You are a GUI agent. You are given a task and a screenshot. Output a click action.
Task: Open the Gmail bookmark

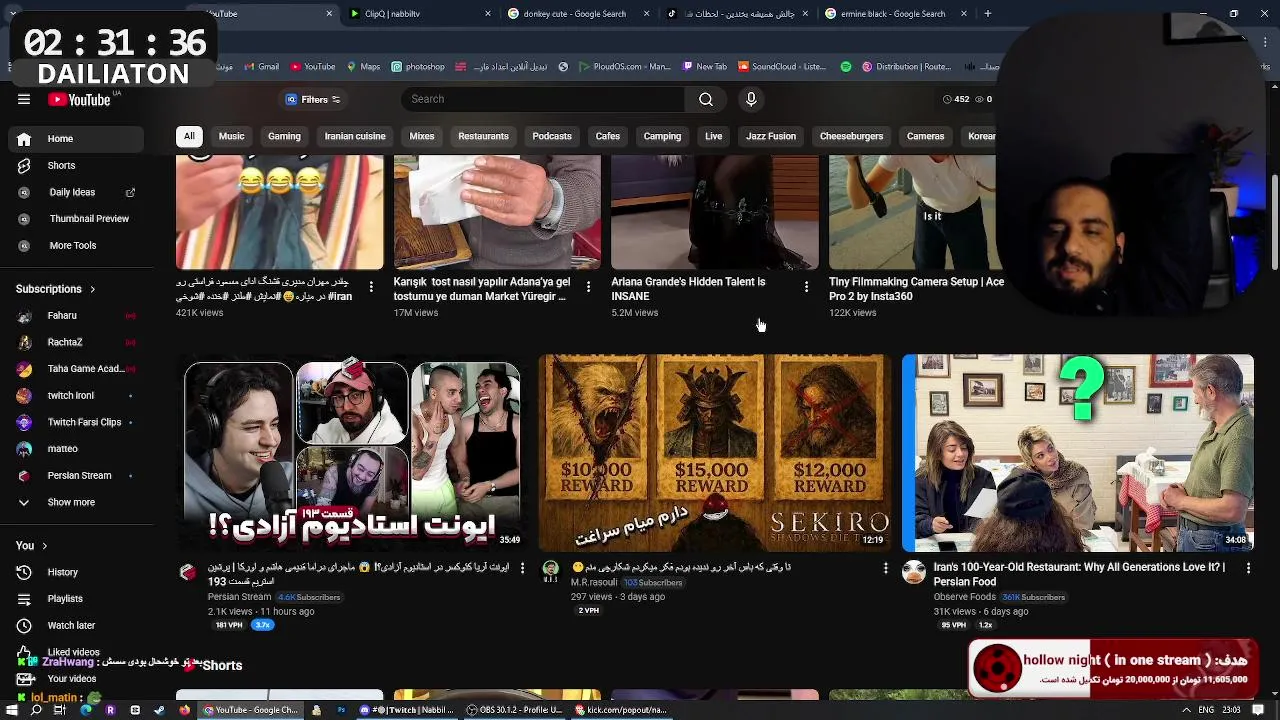[260, 67]
